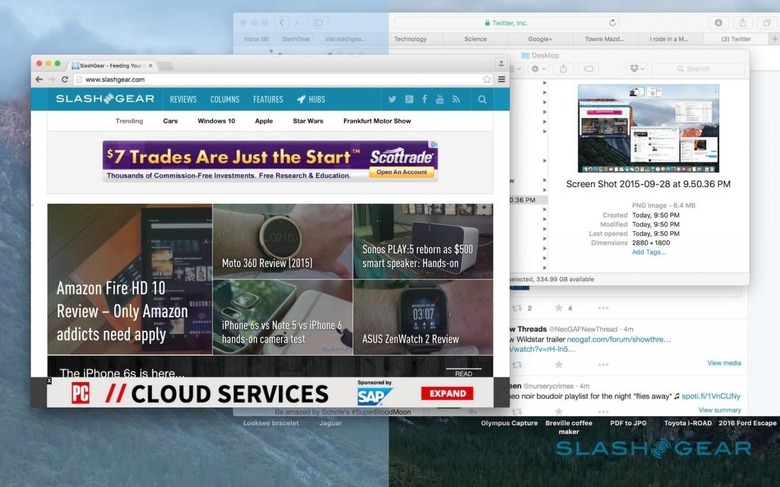Reload the SlashGear page in Chrome
This screenshot has height=487, width=780.
point(65,79)
